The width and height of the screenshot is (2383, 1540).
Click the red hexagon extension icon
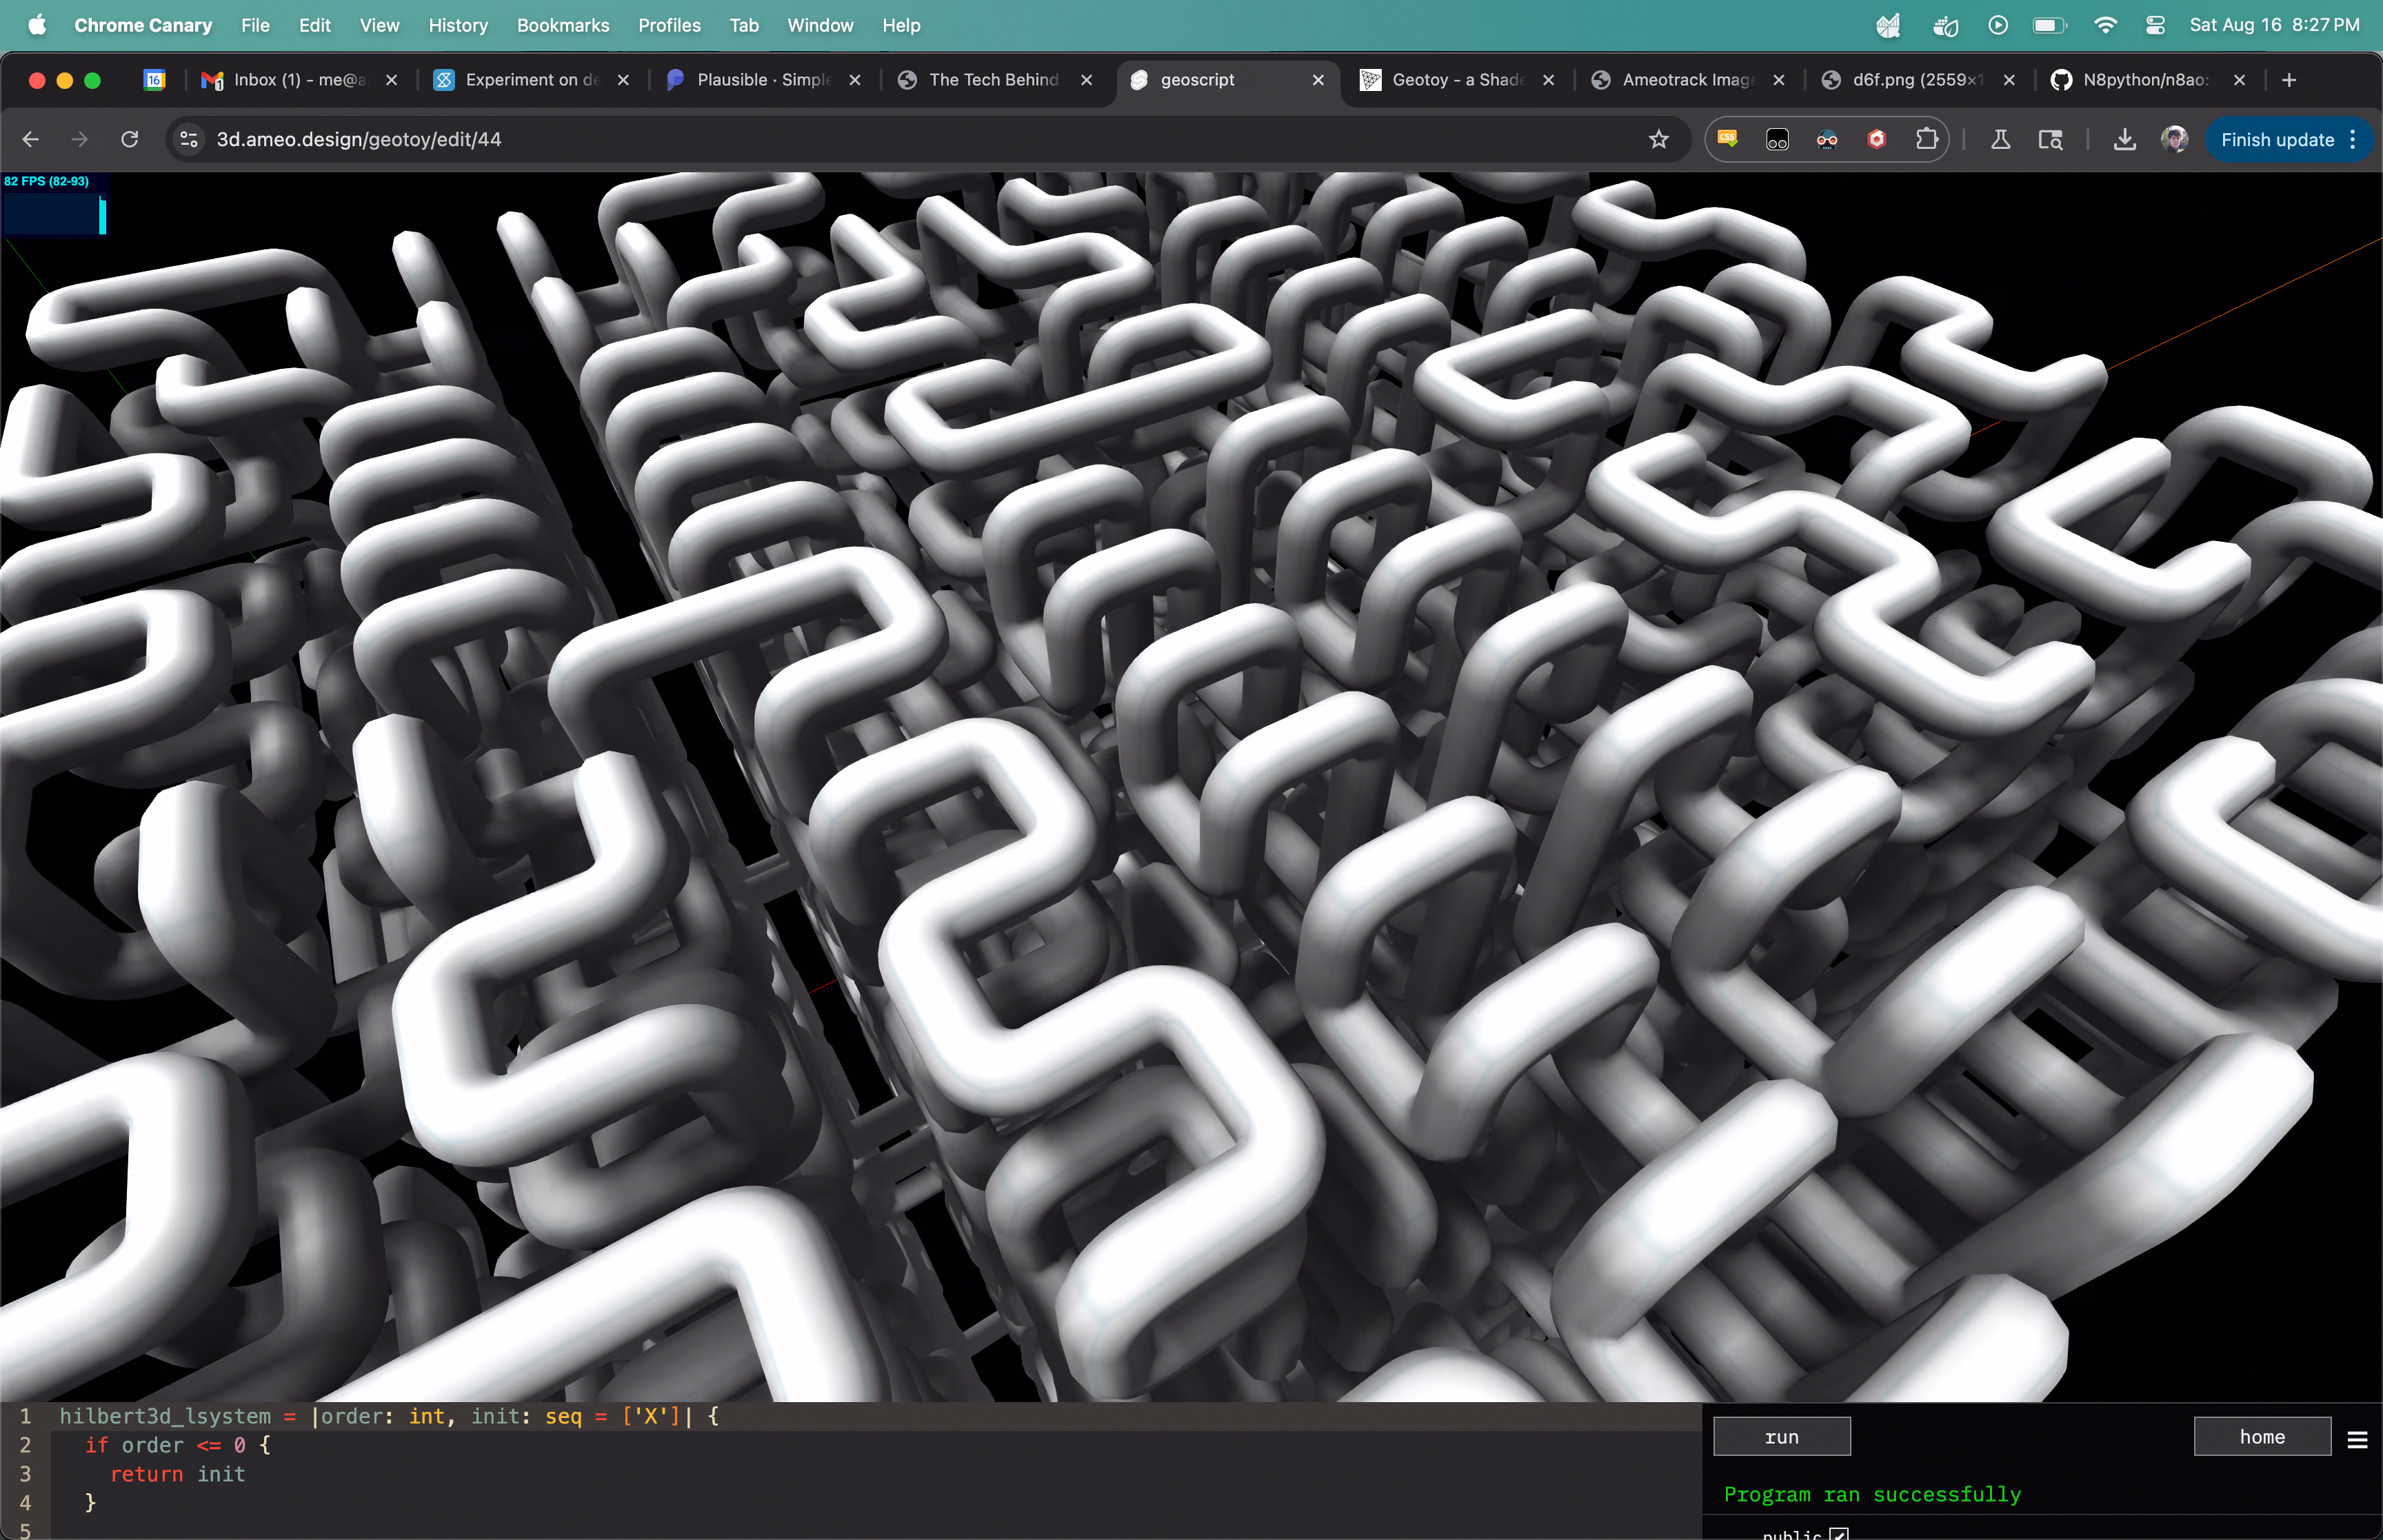click(x=1876, y=139)
